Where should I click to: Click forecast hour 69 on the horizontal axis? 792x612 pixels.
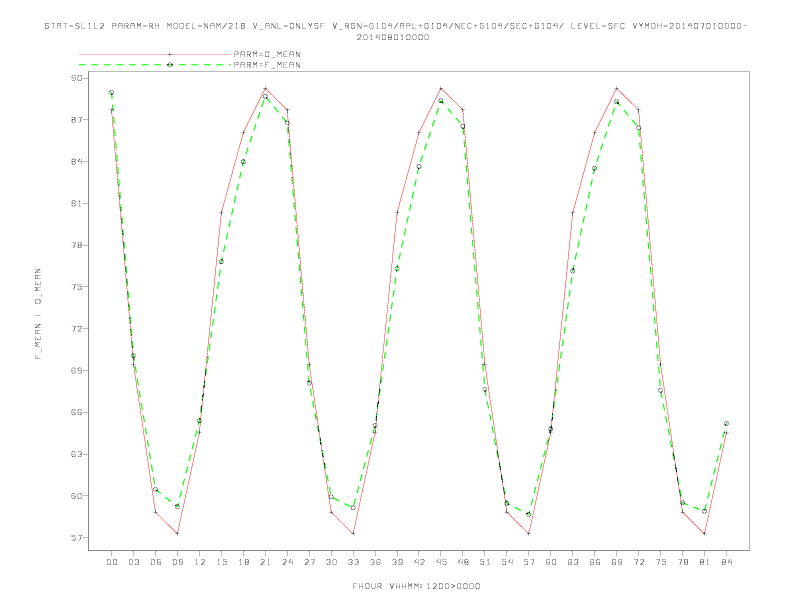tap(617, 562)
